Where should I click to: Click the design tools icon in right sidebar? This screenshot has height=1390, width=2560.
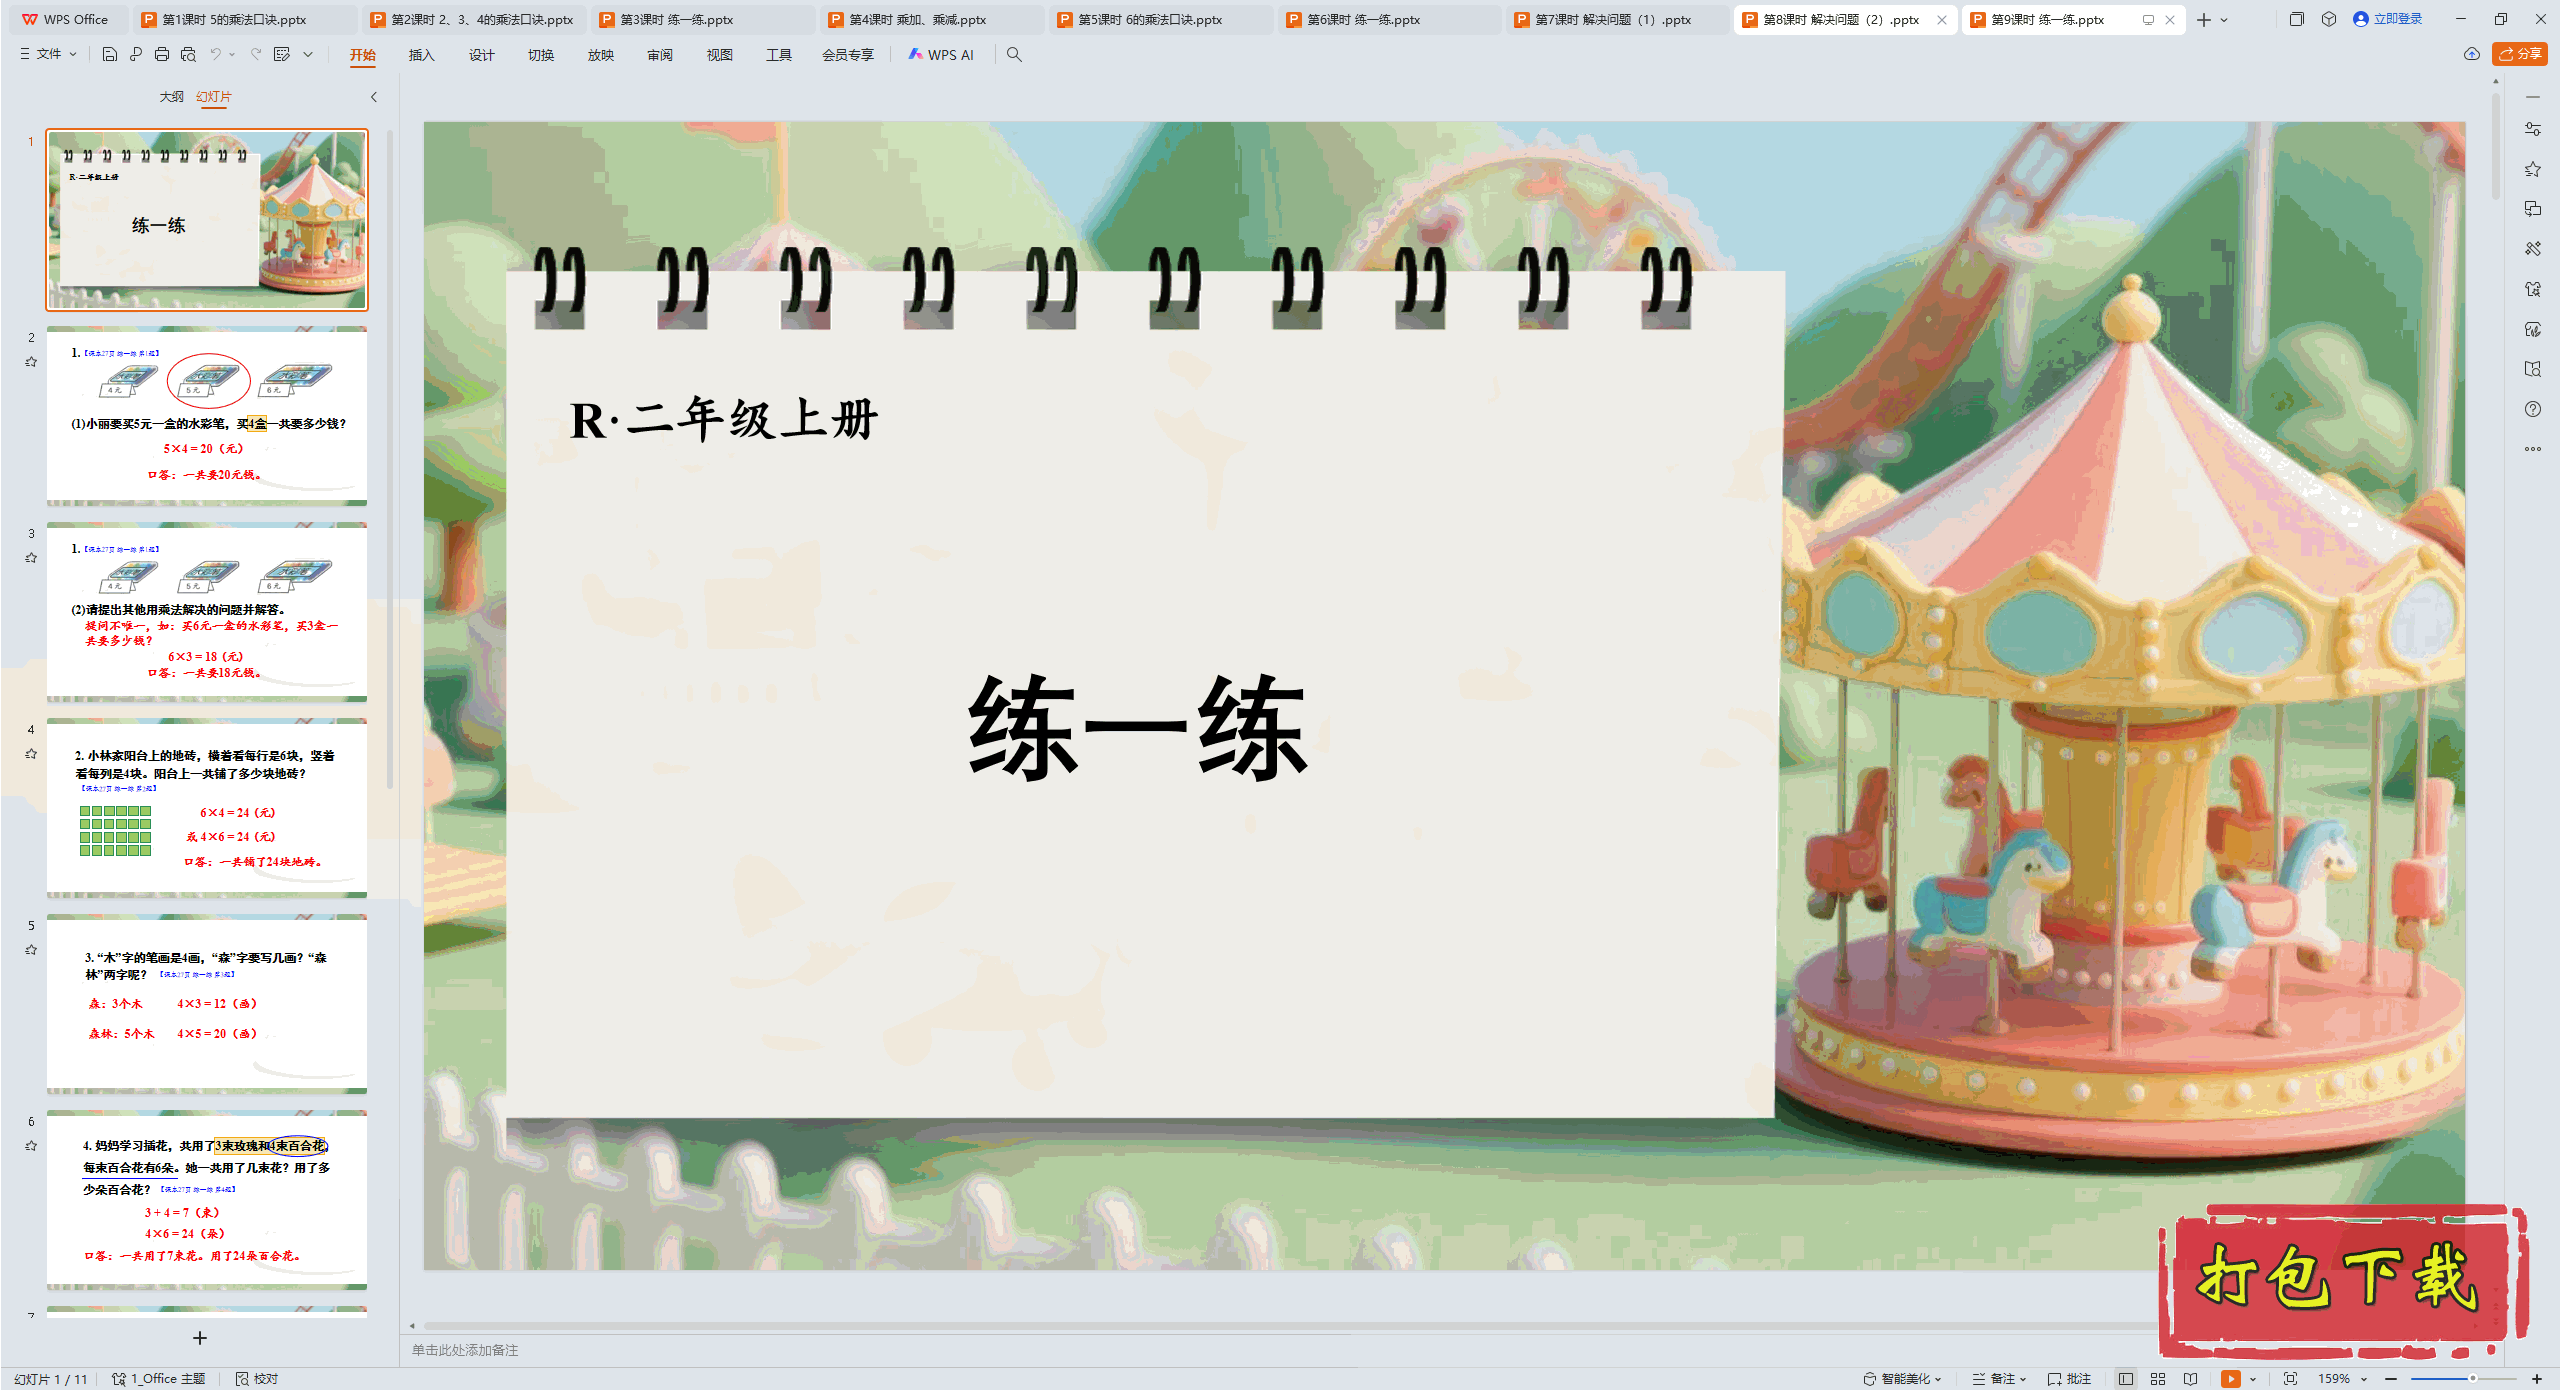[2533, 249]
